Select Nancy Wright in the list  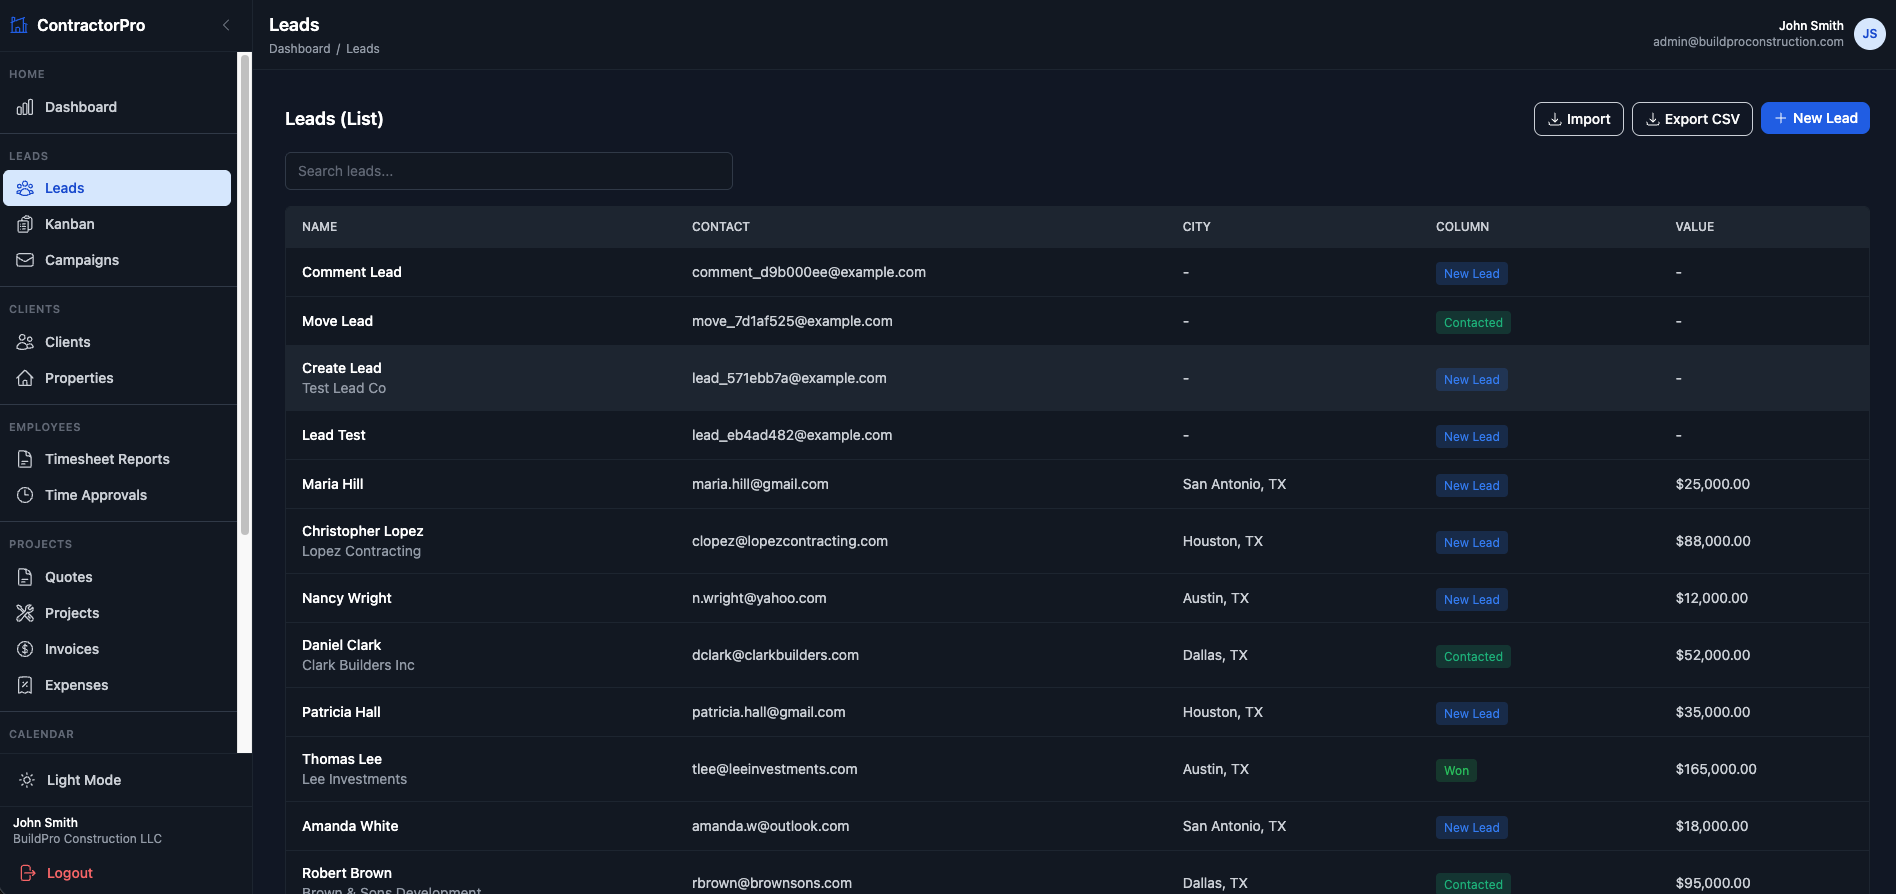click(x=346, y=598)
